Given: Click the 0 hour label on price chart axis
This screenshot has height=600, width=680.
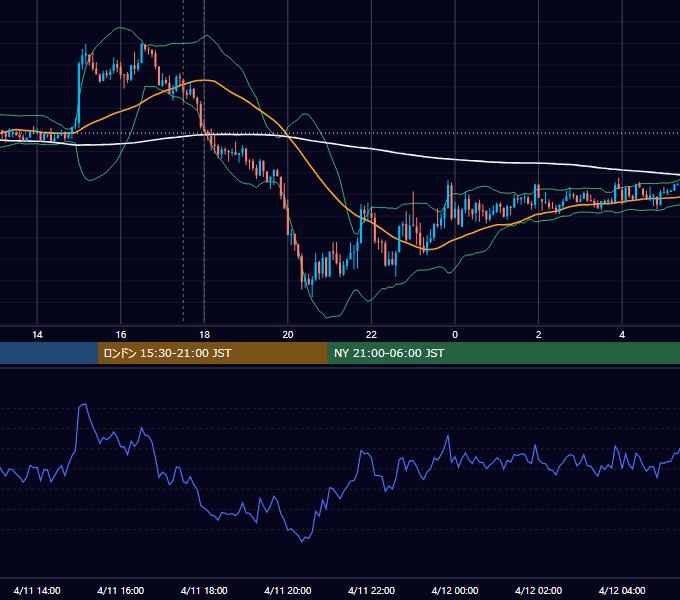Looking at the screenshot, I should click(455, 335).
